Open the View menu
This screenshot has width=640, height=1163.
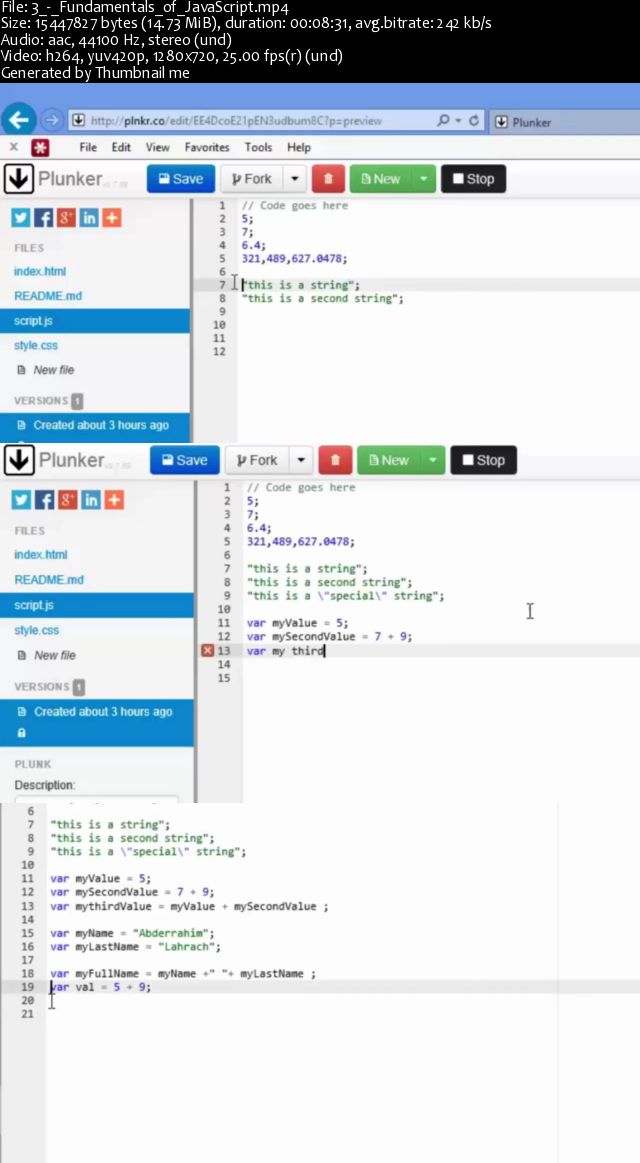click(157, 147)
